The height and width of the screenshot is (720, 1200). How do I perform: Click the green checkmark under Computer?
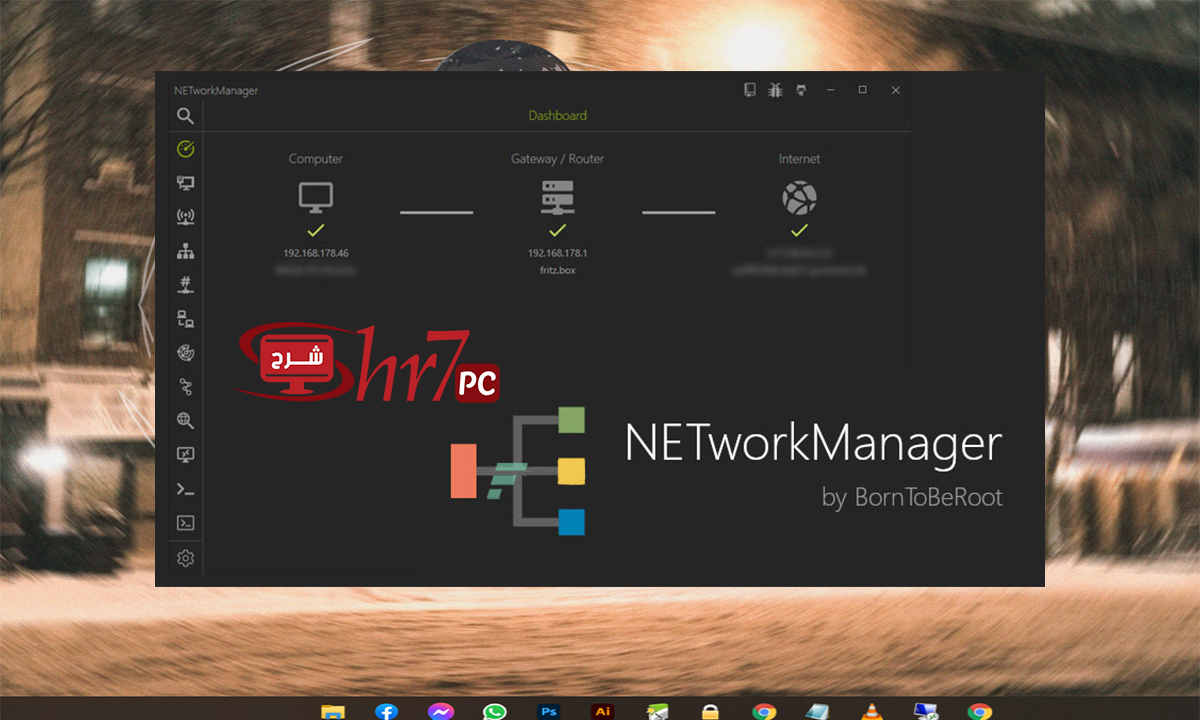tap(316, 231)
